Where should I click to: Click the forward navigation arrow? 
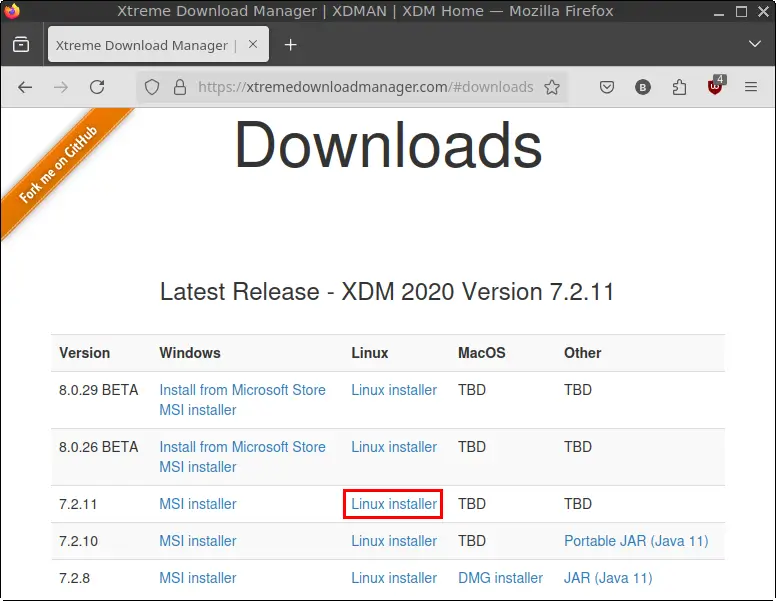tap(61, 88)
